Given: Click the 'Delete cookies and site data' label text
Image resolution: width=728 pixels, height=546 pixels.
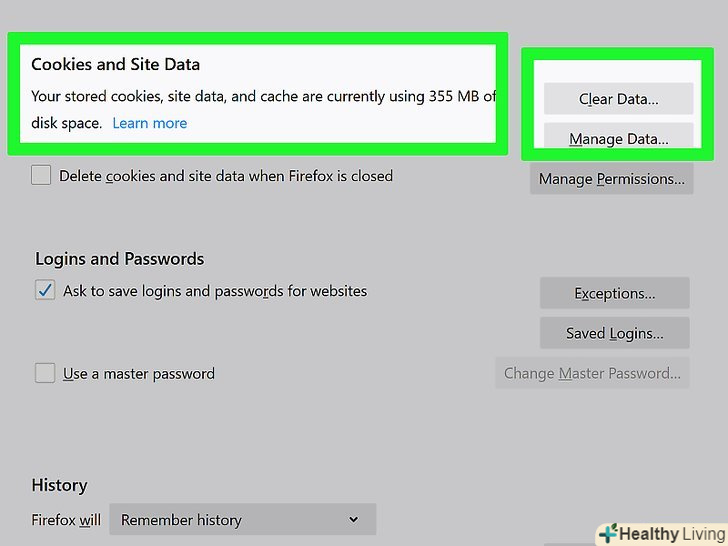Looking at the screenshot, I should click(225, 176).
